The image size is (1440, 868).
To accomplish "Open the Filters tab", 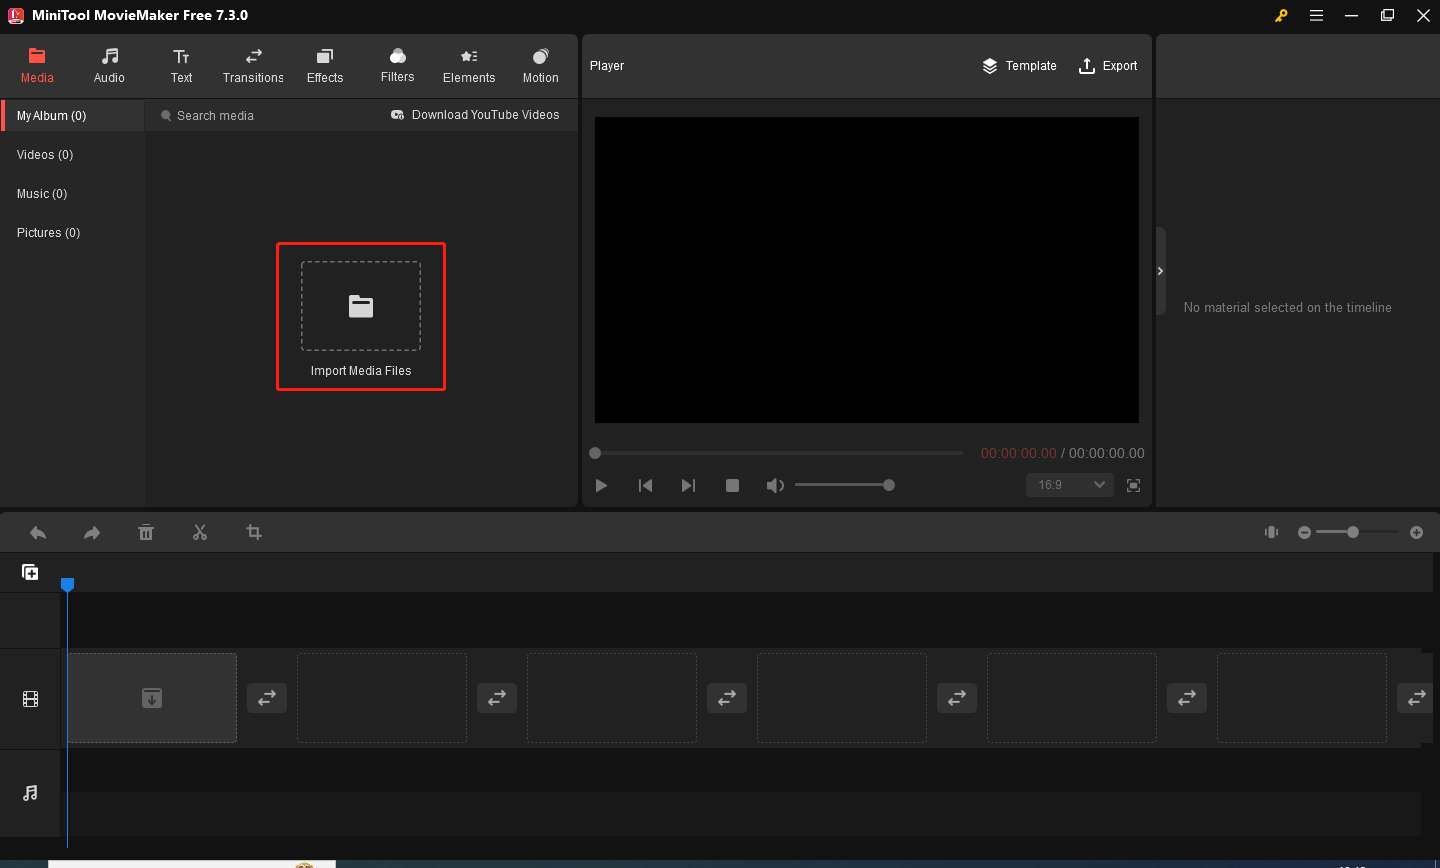I will (397, 66).
